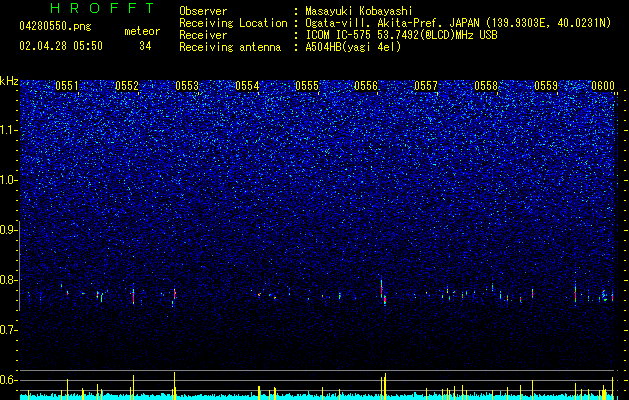Click the strong meteor echo after 0556
Viewport: 629px width, 400px height.
point(383,293)
